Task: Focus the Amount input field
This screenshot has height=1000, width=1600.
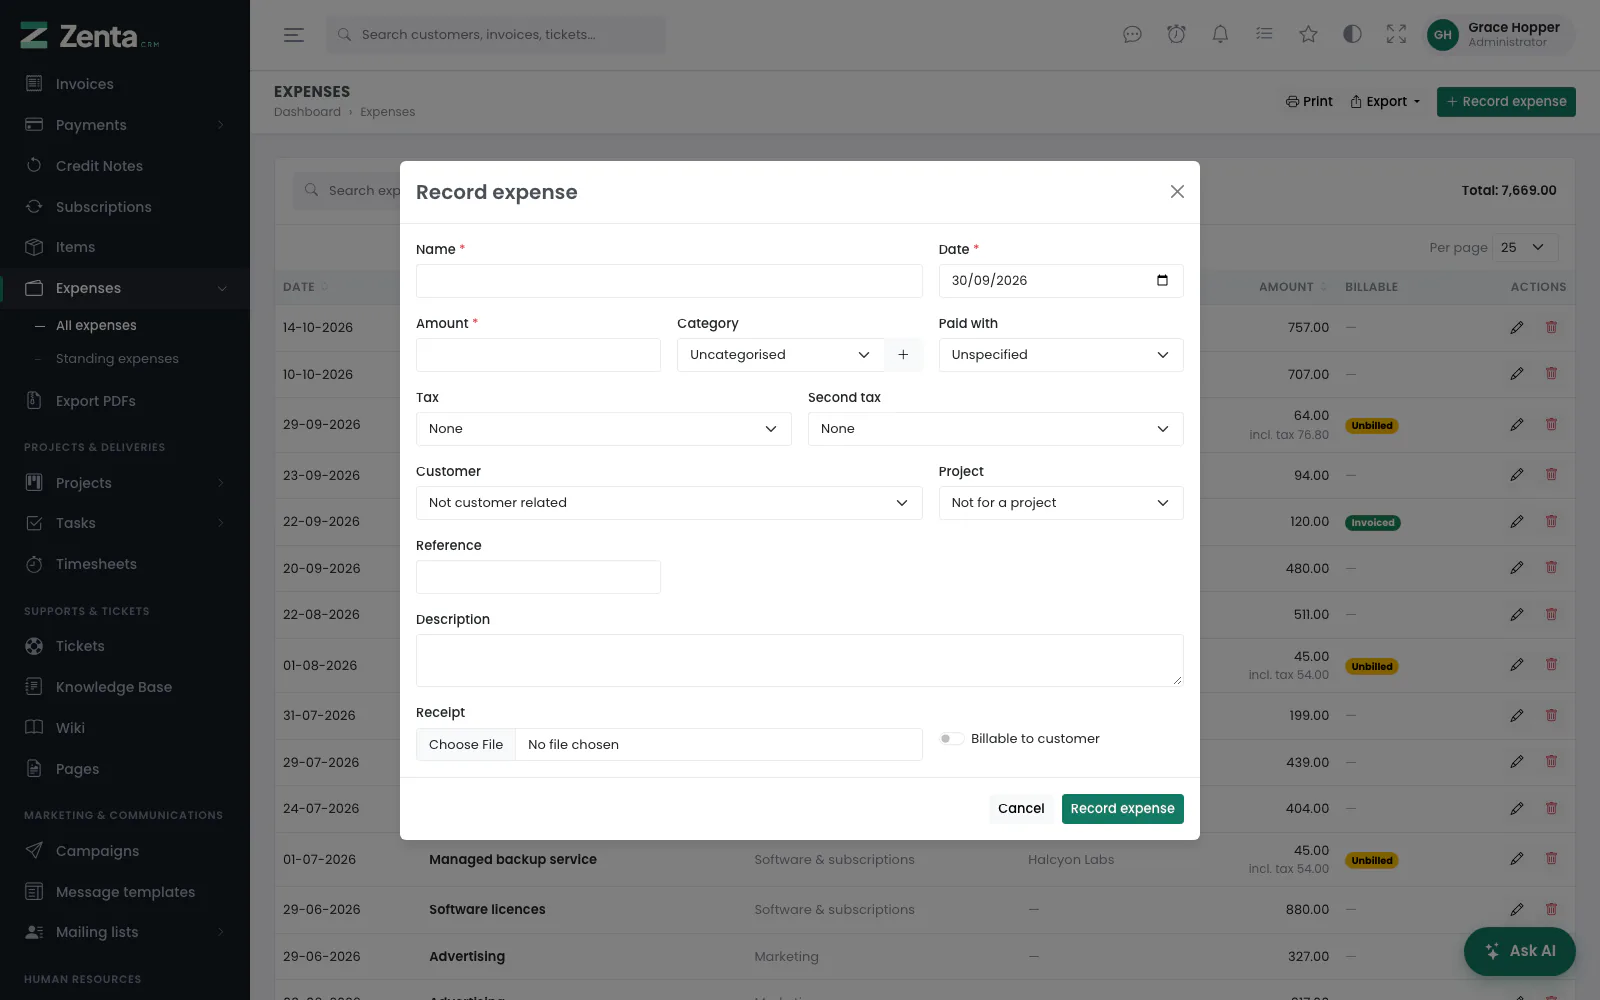Action: [538, 355]
